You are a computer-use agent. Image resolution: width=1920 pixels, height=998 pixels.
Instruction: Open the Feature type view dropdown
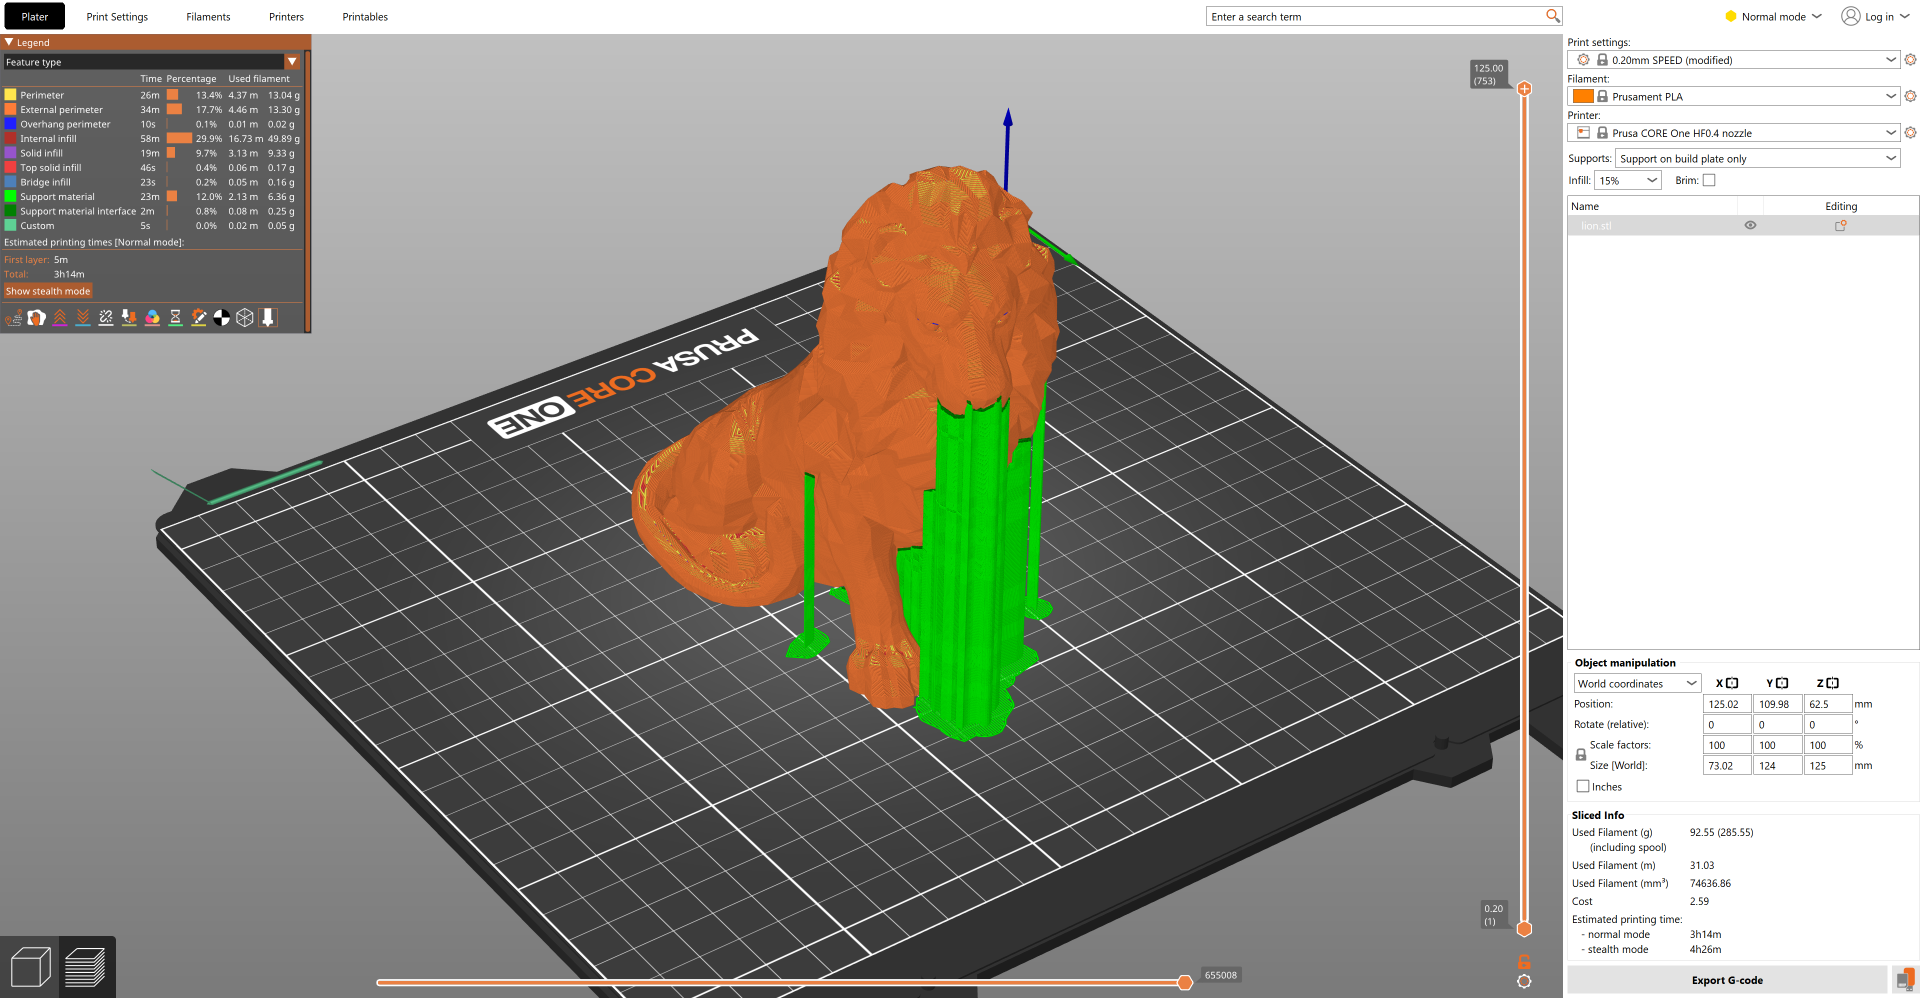[x=151, y=62]
